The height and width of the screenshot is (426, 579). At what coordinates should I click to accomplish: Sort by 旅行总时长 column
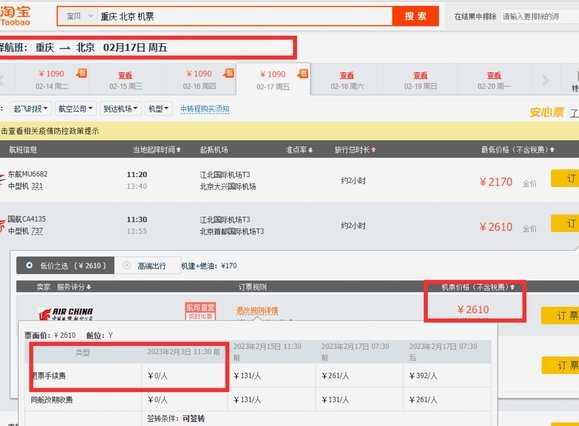coord(355,150)
